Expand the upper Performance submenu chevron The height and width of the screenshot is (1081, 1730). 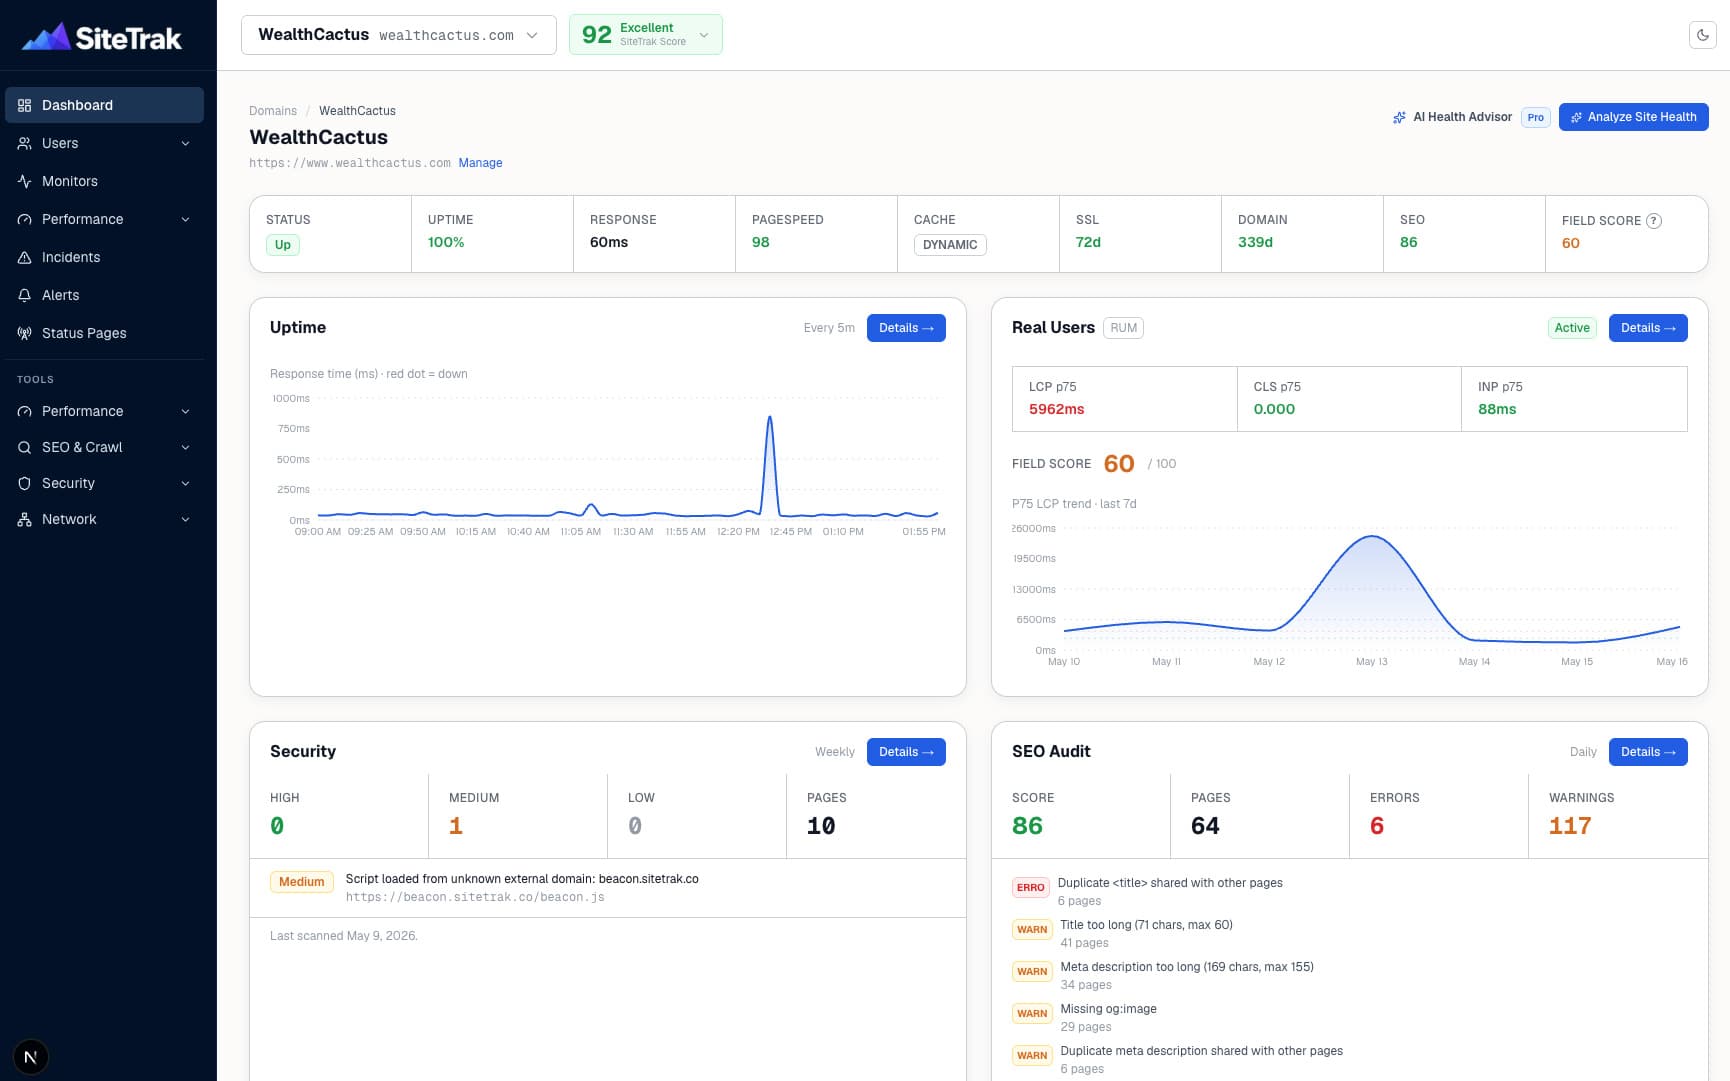pyautogui.click(x=186, y=219)
